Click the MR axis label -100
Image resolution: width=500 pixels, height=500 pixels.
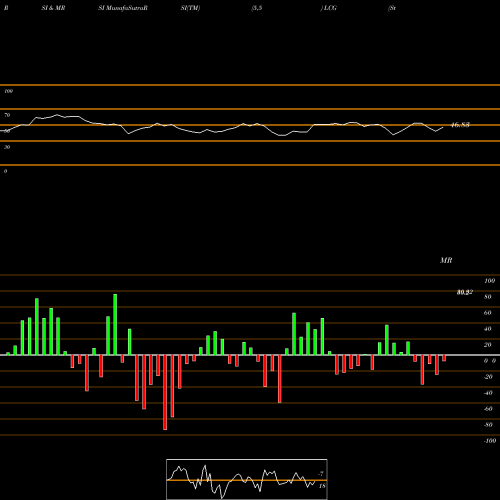[x=490, y=441]
